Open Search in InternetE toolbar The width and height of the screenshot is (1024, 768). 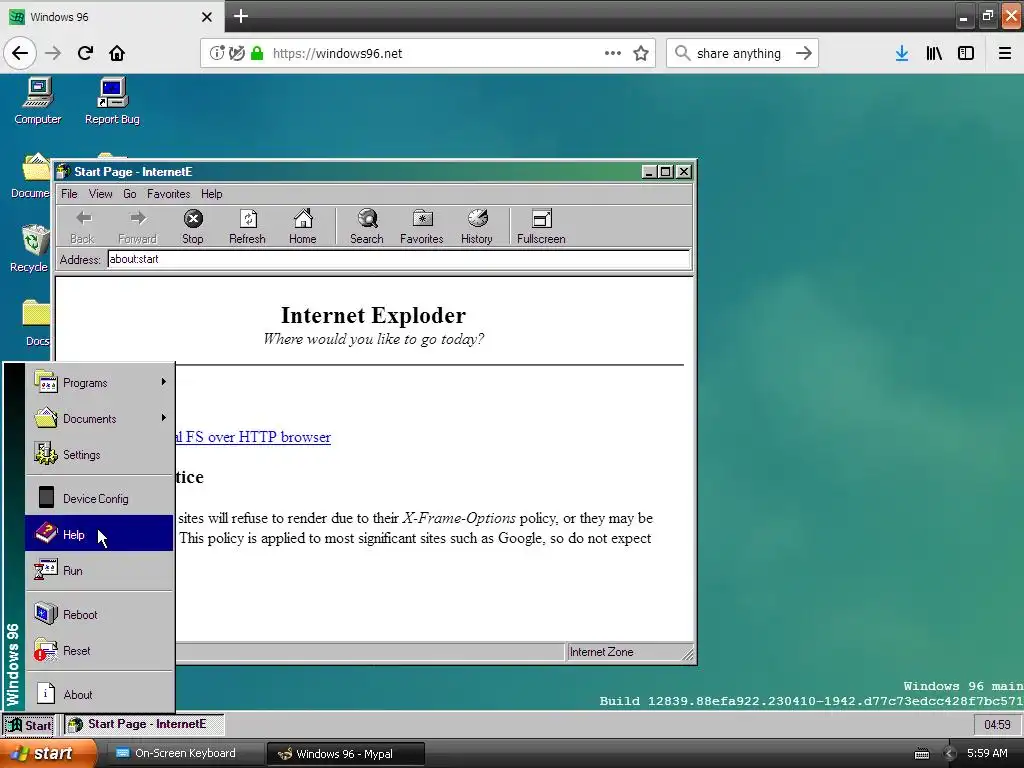click(x=366, y=227)
